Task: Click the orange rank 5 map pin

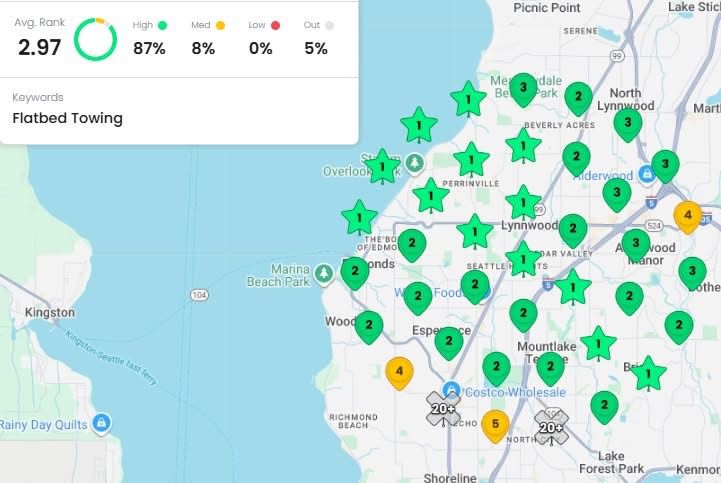Action: (x=495, y=424)
